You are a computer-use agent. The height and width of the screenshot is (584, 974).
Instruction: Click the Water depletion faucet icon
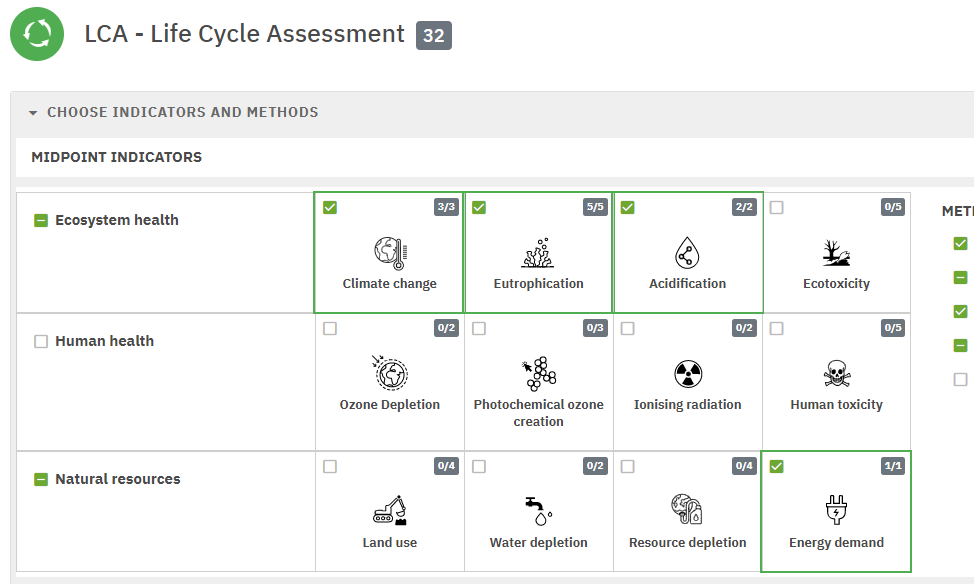(x=538, y=511)
